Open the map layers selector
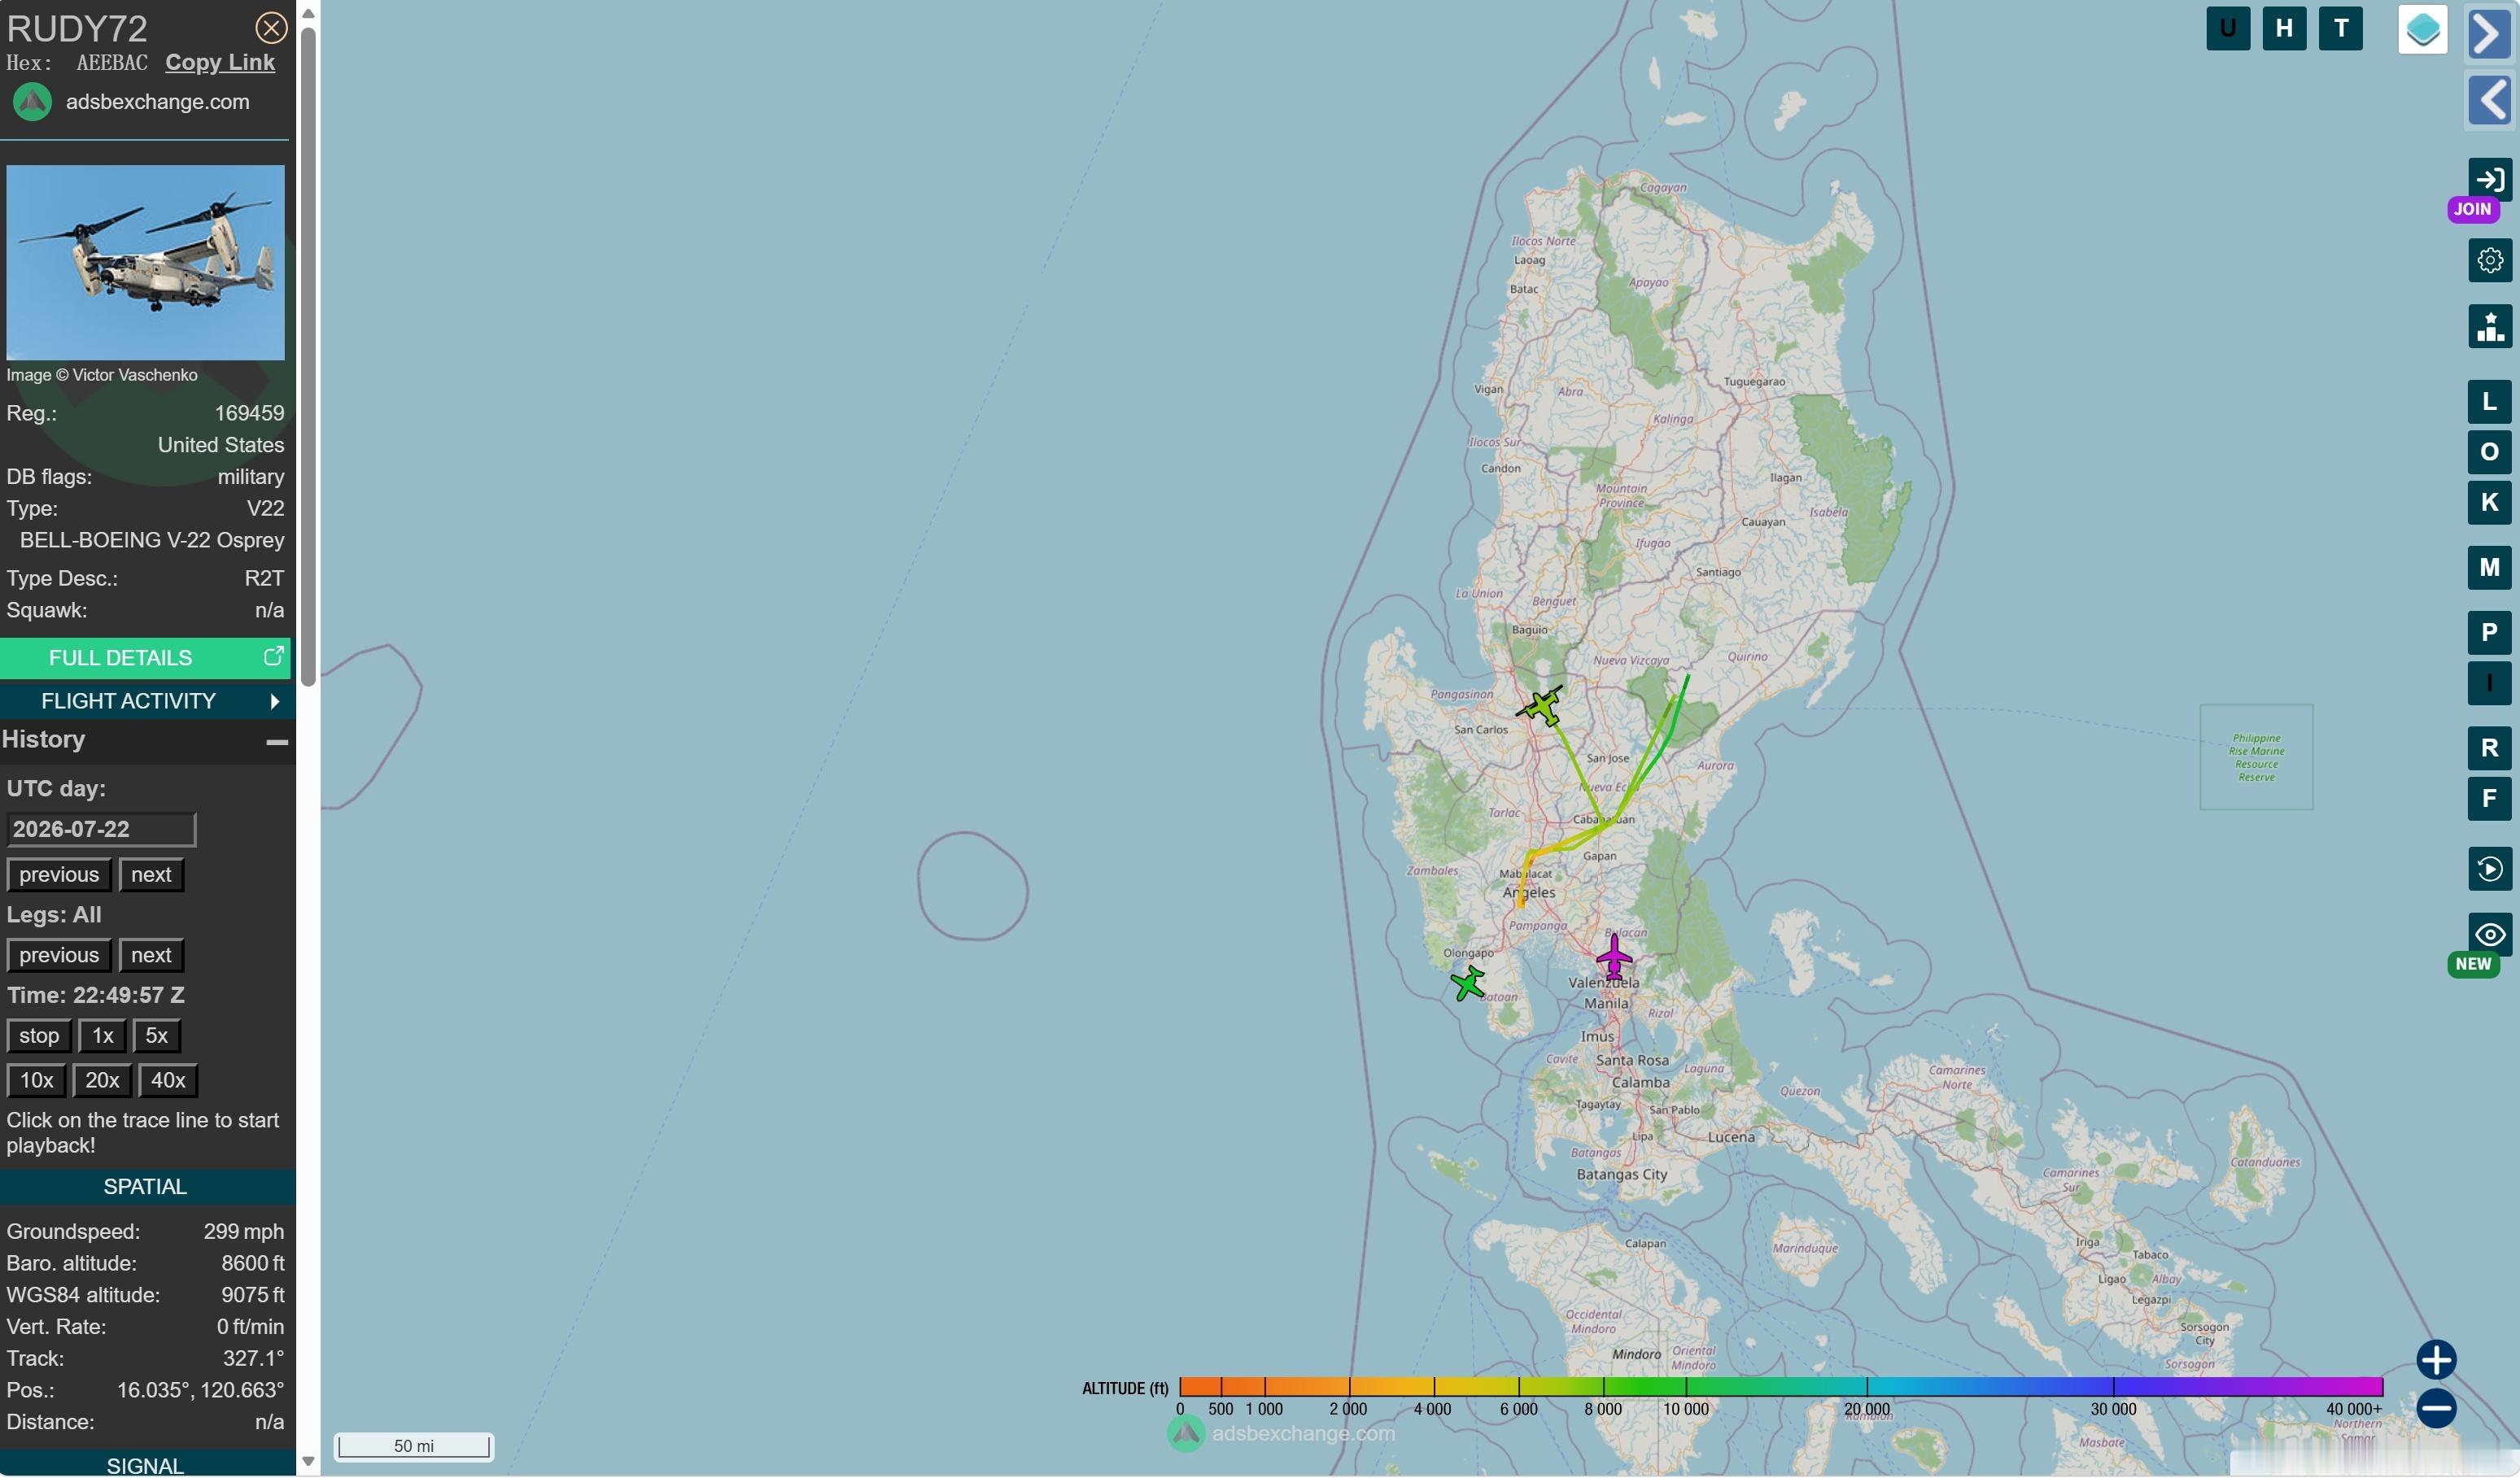Viewport: 2520px width, 1478px height. click(x=2423, y=29)
